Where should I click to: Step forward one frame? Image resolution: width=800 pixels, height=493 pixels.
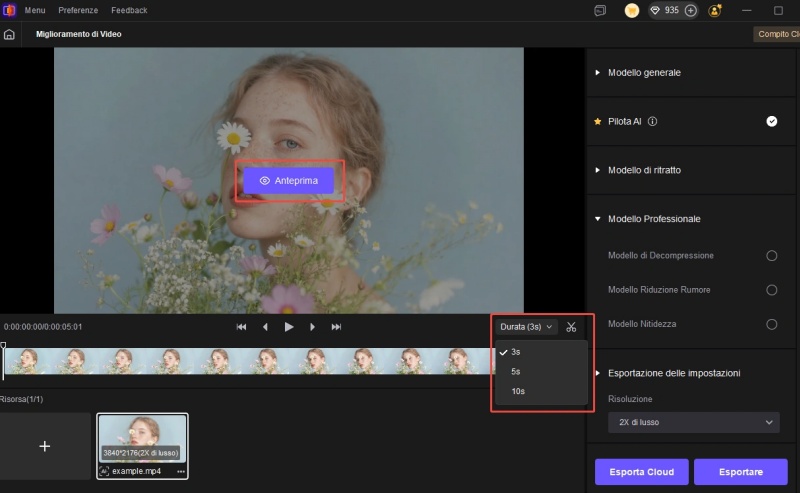(x=312, y=327)
